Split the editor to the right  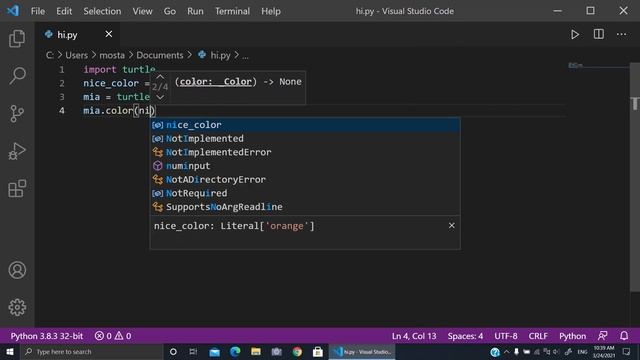tap(598, 34)
